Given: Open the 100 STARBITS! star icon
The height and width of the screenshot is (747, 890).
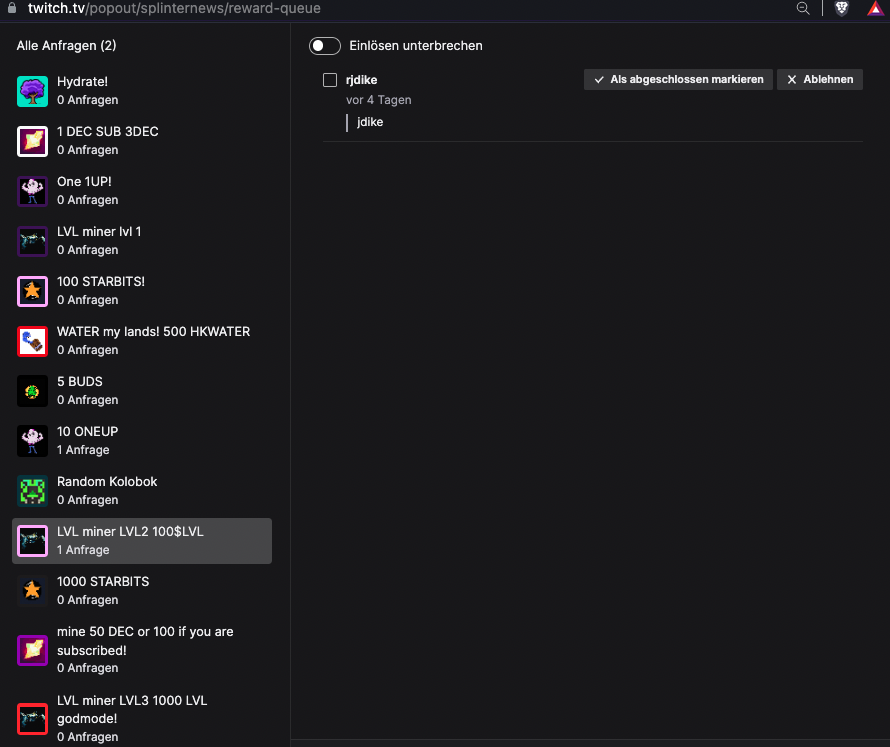Looking at the screenshot, I should [32, 291].
